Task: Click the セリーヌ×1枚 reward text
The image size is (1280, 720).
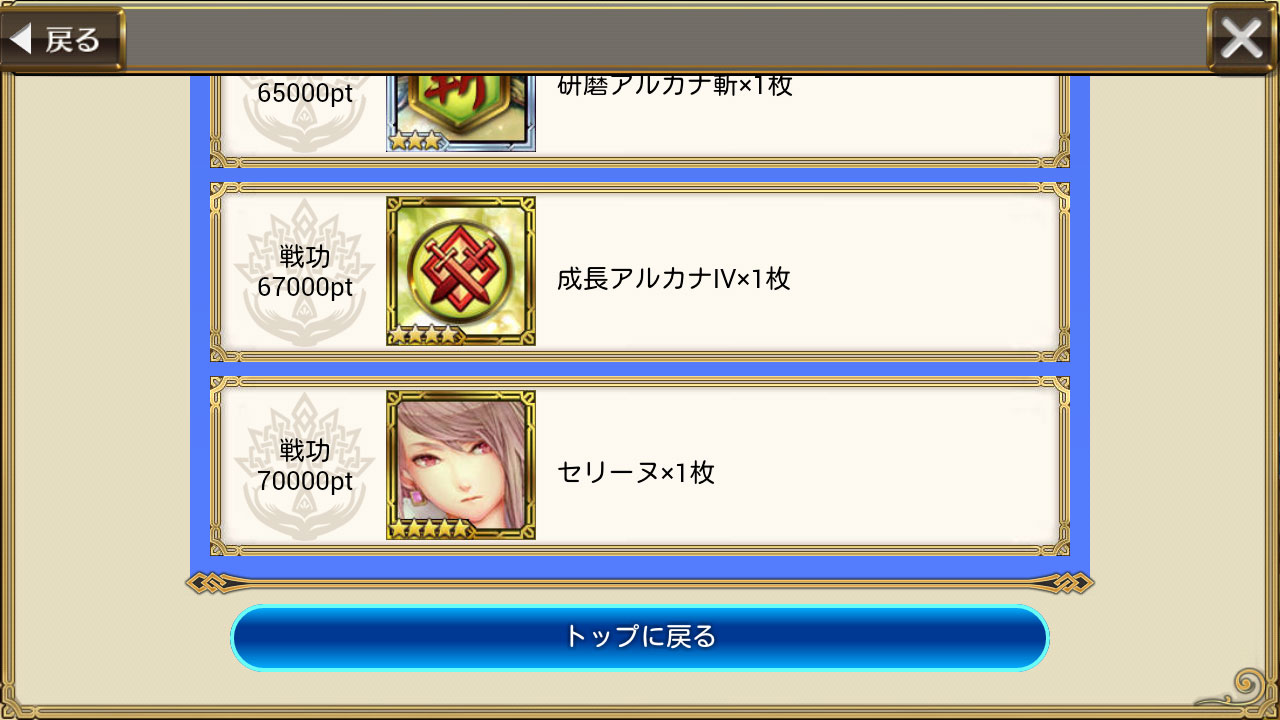Action: 636,472
